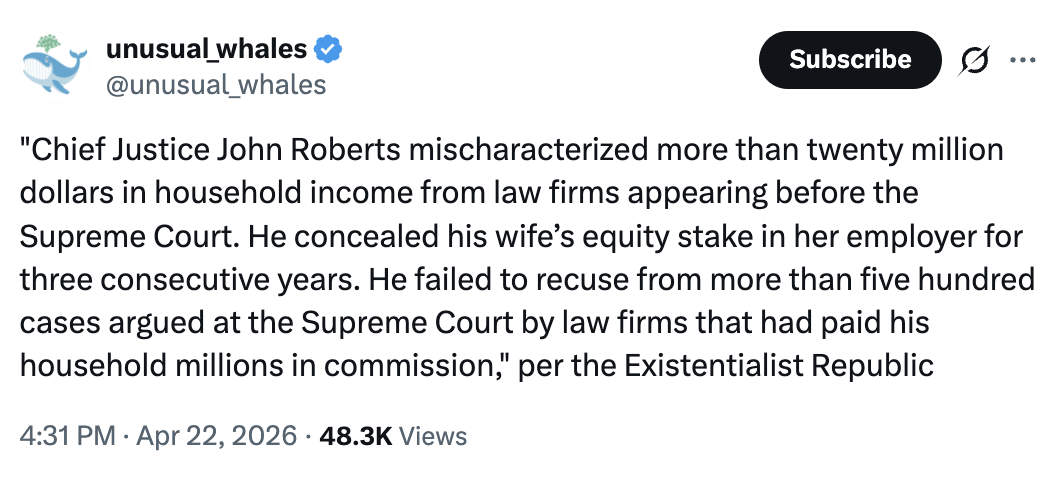Open the unusual_whales display name profile link

coord(206,47)
